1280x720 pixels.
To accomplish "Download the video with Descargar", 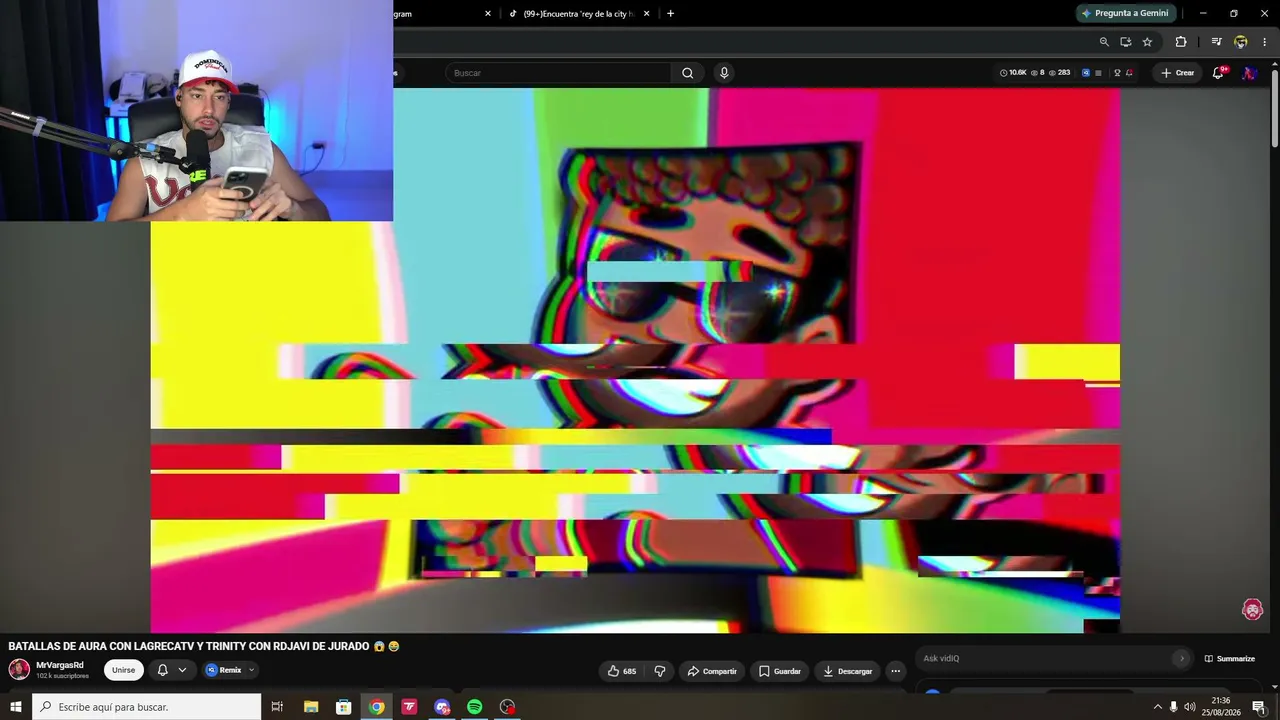I will click(847, 671).
